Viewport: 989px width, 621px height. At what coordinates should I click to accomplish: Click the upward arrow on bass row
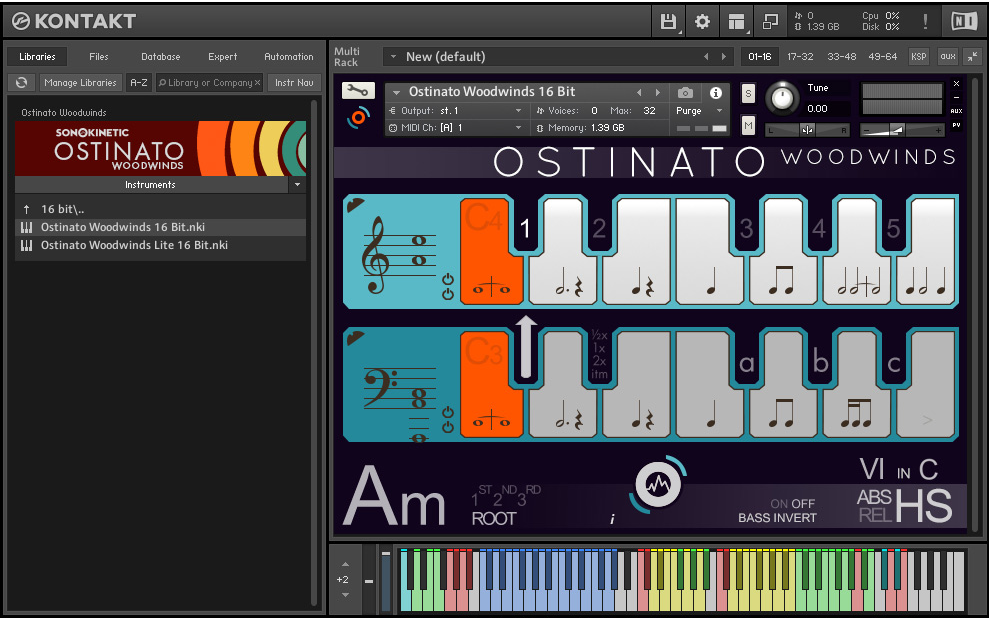(x=526, y=347)
